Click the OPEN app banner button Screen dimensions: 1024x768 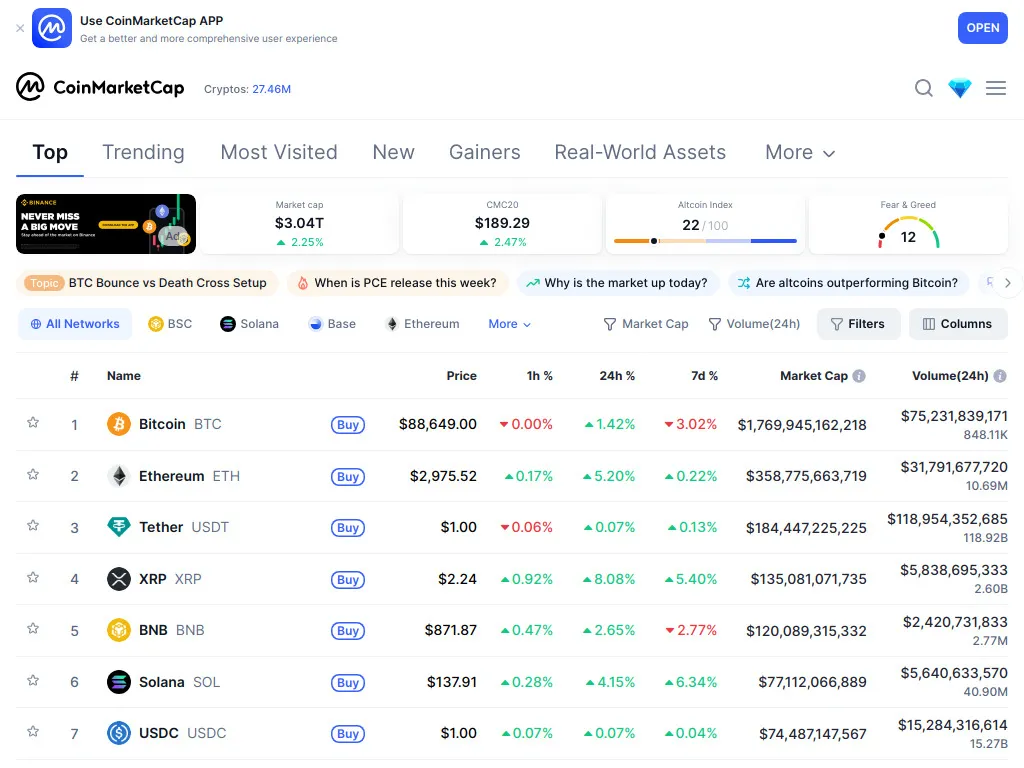(982, 28)
